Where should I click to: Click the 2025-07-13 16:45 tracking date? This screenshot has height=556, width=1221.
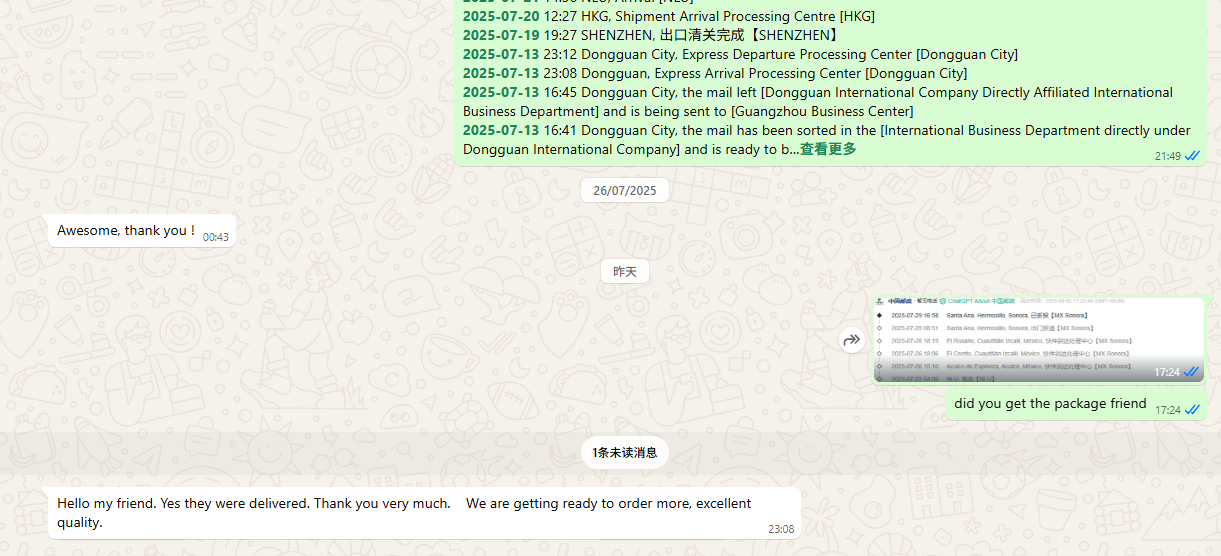[500, 92]
